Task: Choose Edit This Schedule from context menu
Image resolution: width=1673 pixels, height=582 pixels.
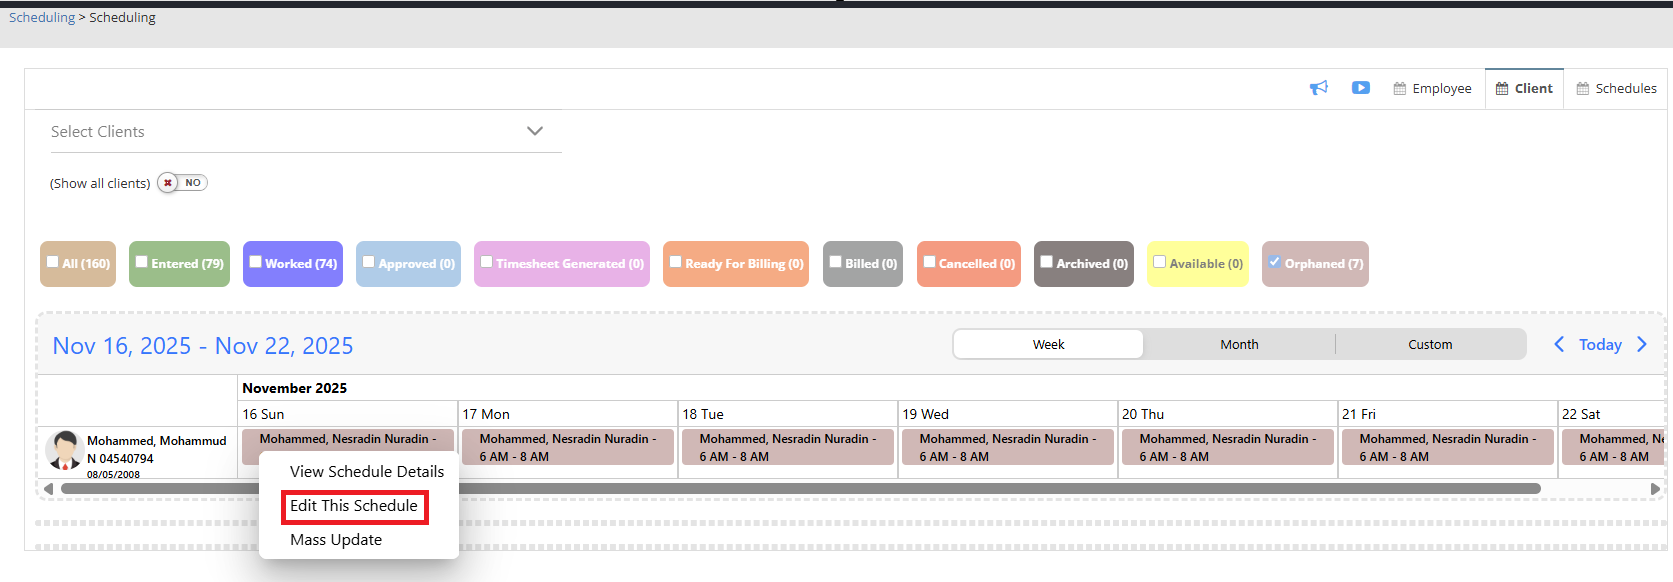Action: click(354, 506)
